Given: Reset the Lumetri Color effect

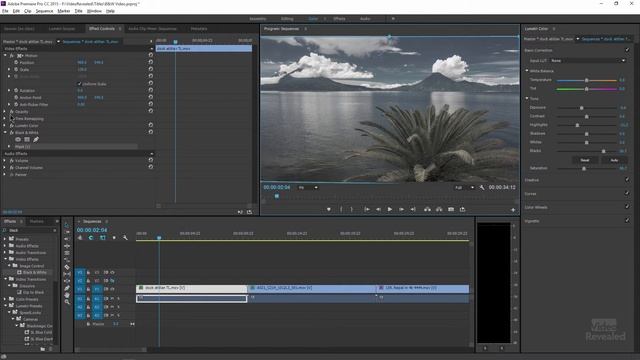Looking at the screenshot, I should pyautogui.click(x=151, y=125).
